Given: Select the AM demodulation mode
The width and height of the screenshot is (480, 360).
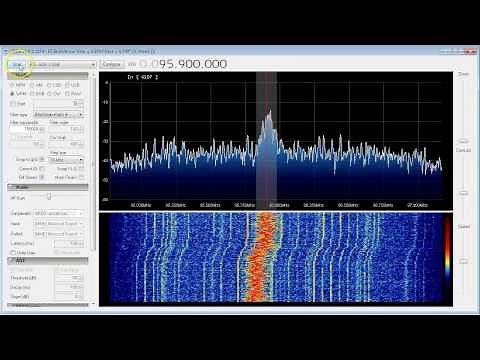Looking at the screenshot, I should point(36,85).
